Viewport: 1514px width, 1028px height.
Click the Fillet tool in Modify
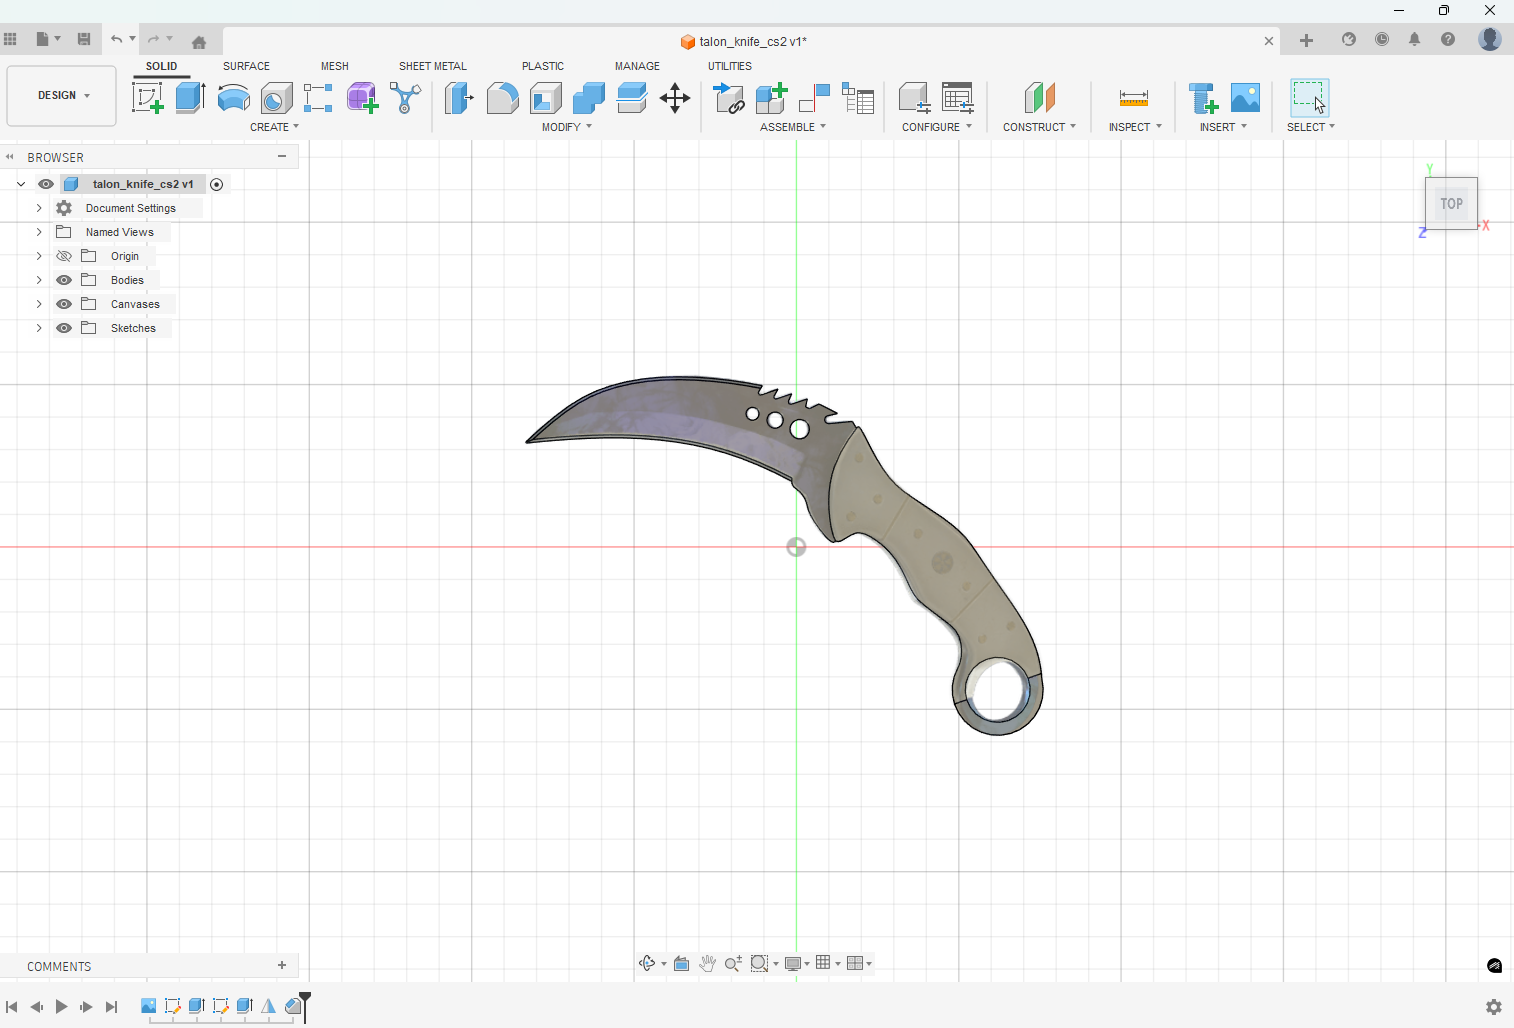pos(502,98)
